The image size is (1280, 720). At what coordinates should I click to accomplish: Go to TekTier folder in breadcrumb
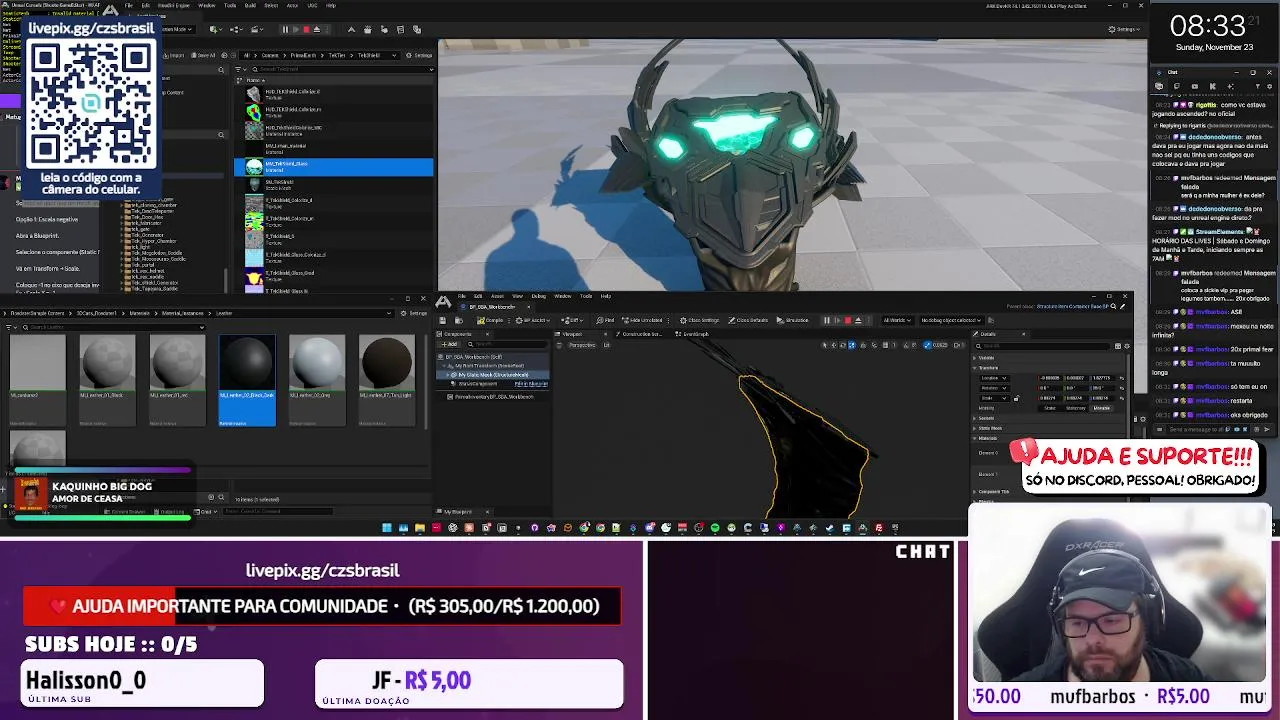(x=337, y=55)
